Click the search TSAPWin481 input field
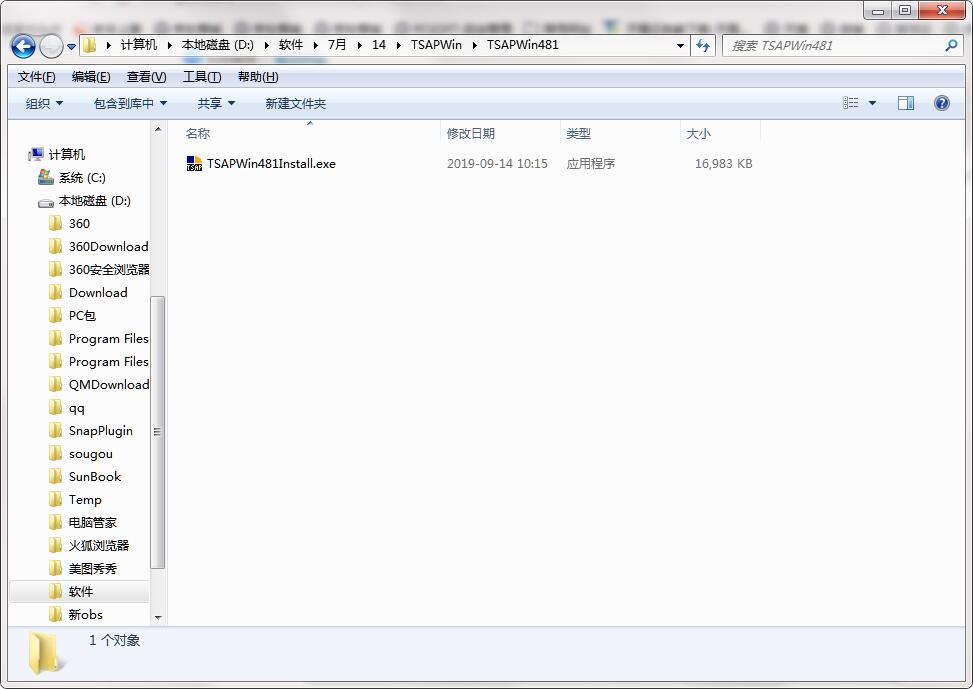This screenshot has height=689, width=973. pyautogui.click(x=830, y=45)
